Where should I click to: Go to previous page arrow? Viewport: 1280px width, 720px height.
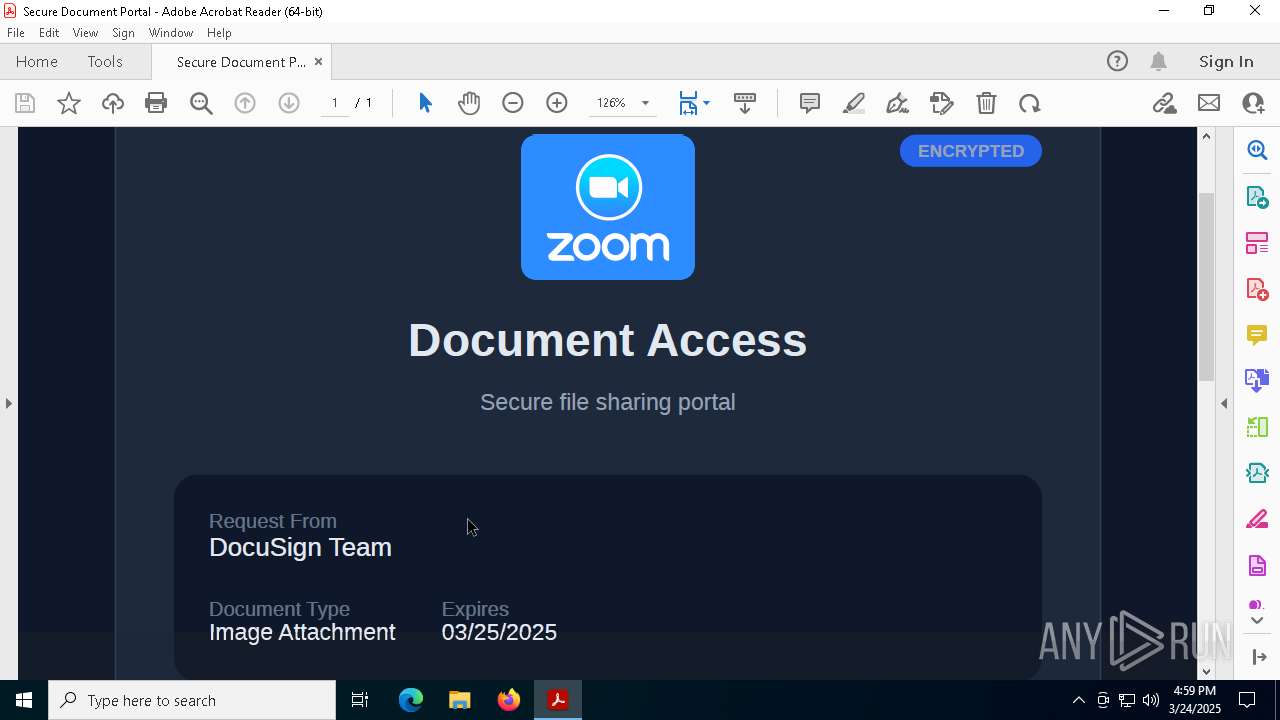click(x=245, y=103)
